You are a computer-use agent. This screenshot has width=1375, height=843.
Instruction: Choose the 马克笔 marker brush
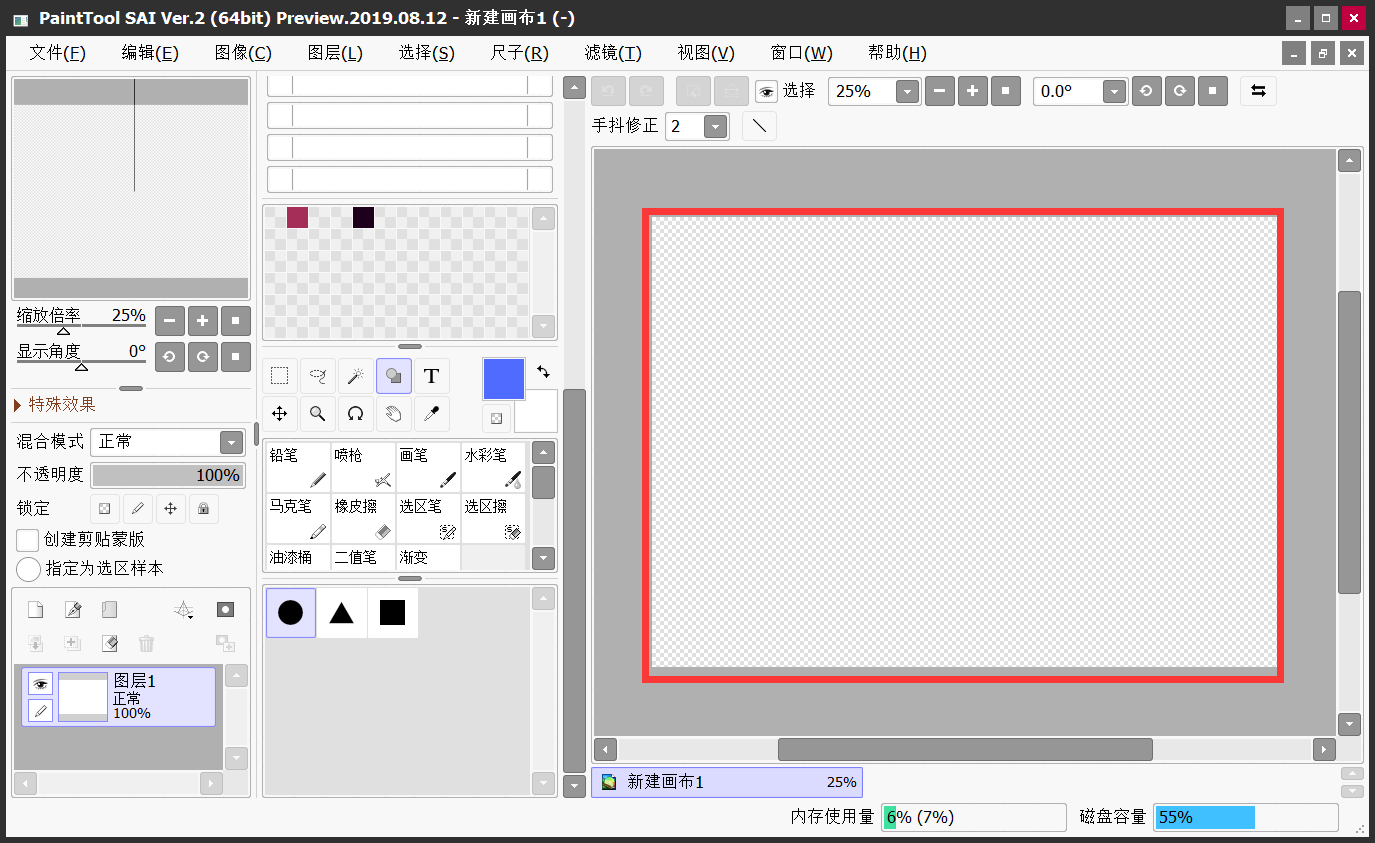(298, 519)
